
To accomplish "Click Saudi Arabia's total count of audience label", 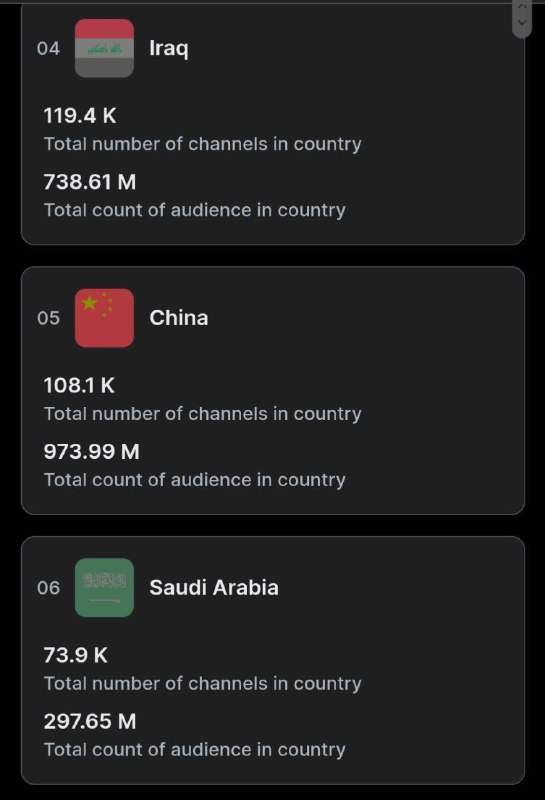I will pos(194,749).
